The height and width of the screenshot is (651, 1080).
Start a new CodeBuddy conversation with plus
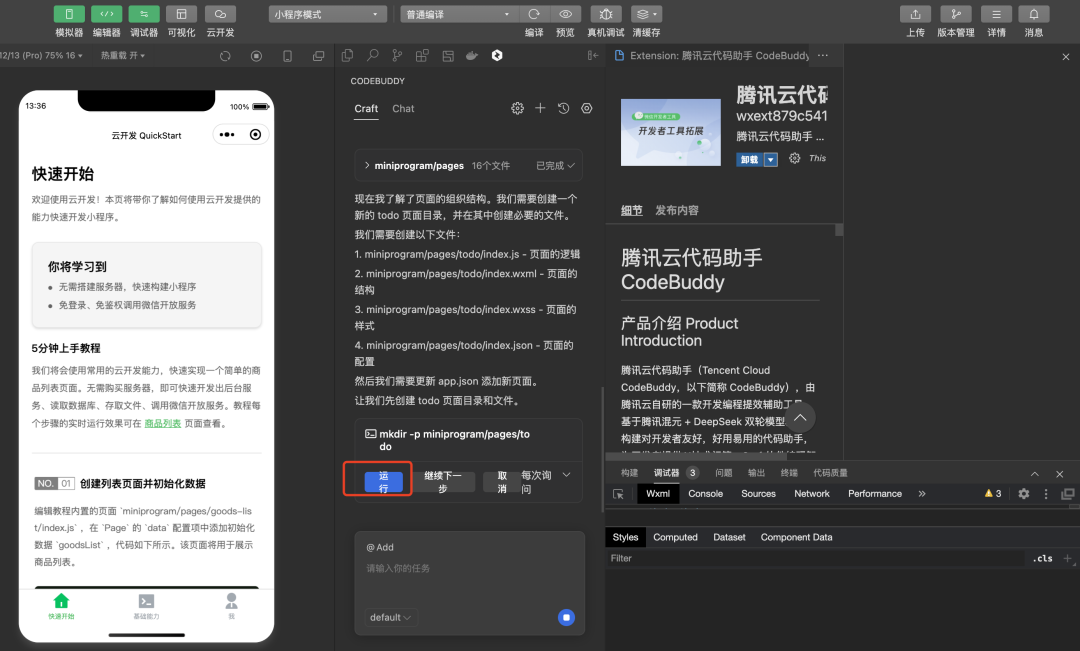click(540, 108)
